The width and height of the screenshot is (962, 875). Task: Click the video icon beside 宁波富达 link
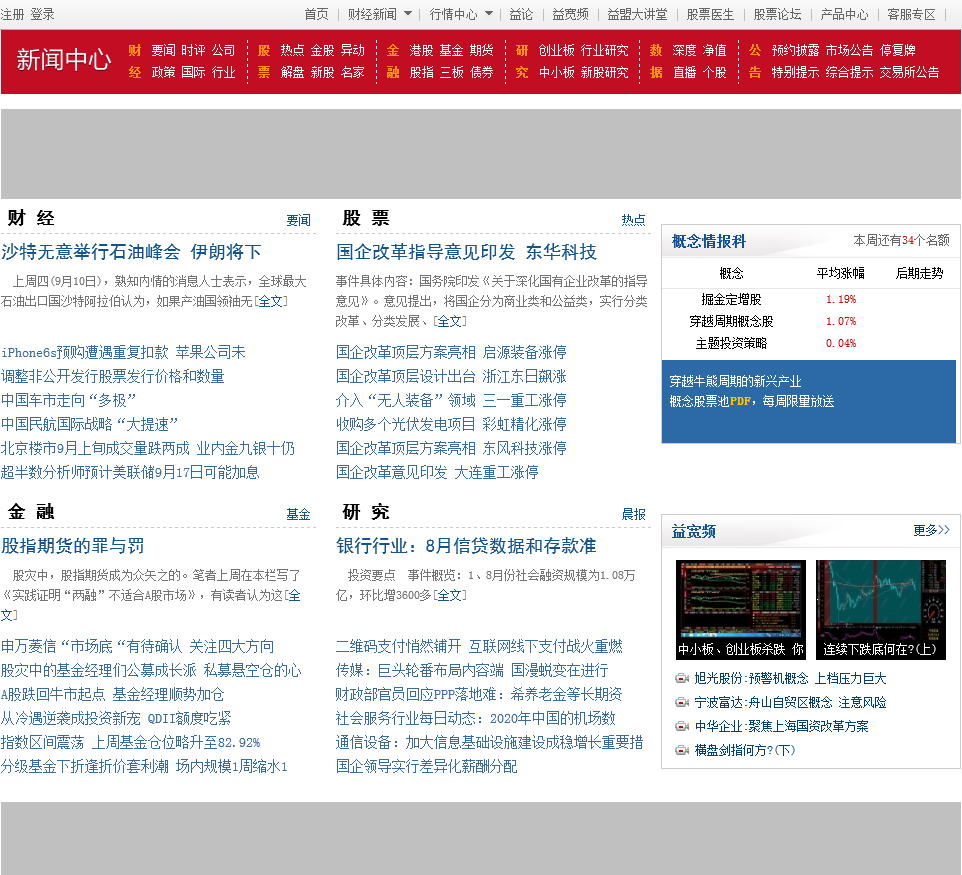coord(682,703)
